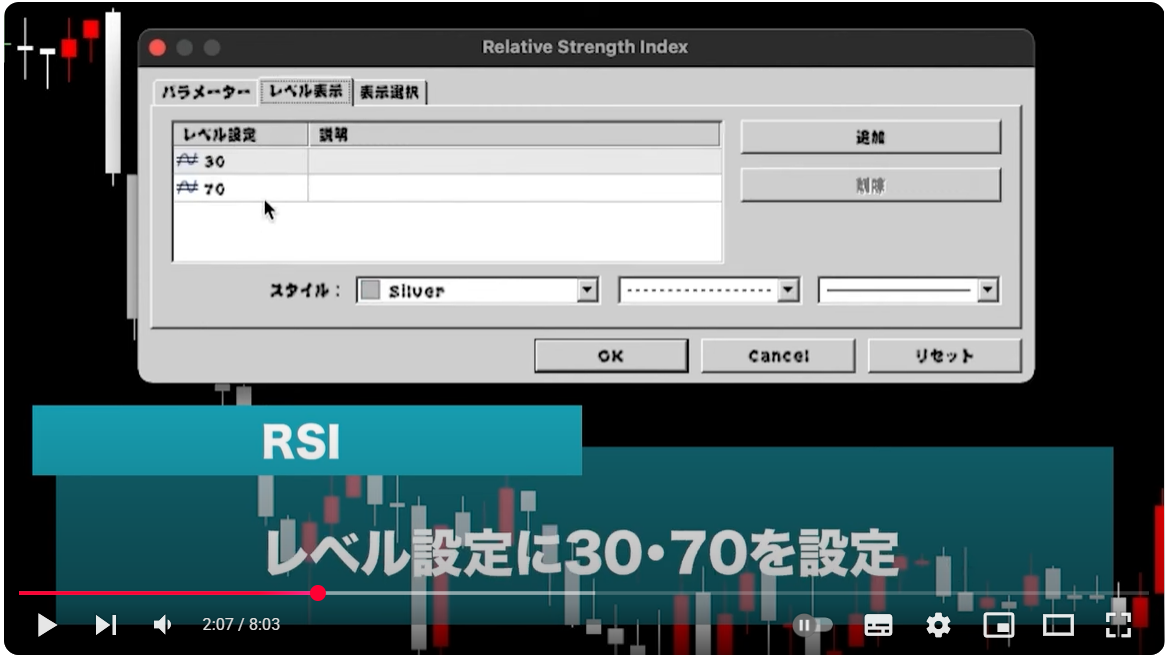Viewport: 1168px width, 657px height.
Task: Click the level line icon beside 30
Action: pyautogui.click(x=189, y=161)
